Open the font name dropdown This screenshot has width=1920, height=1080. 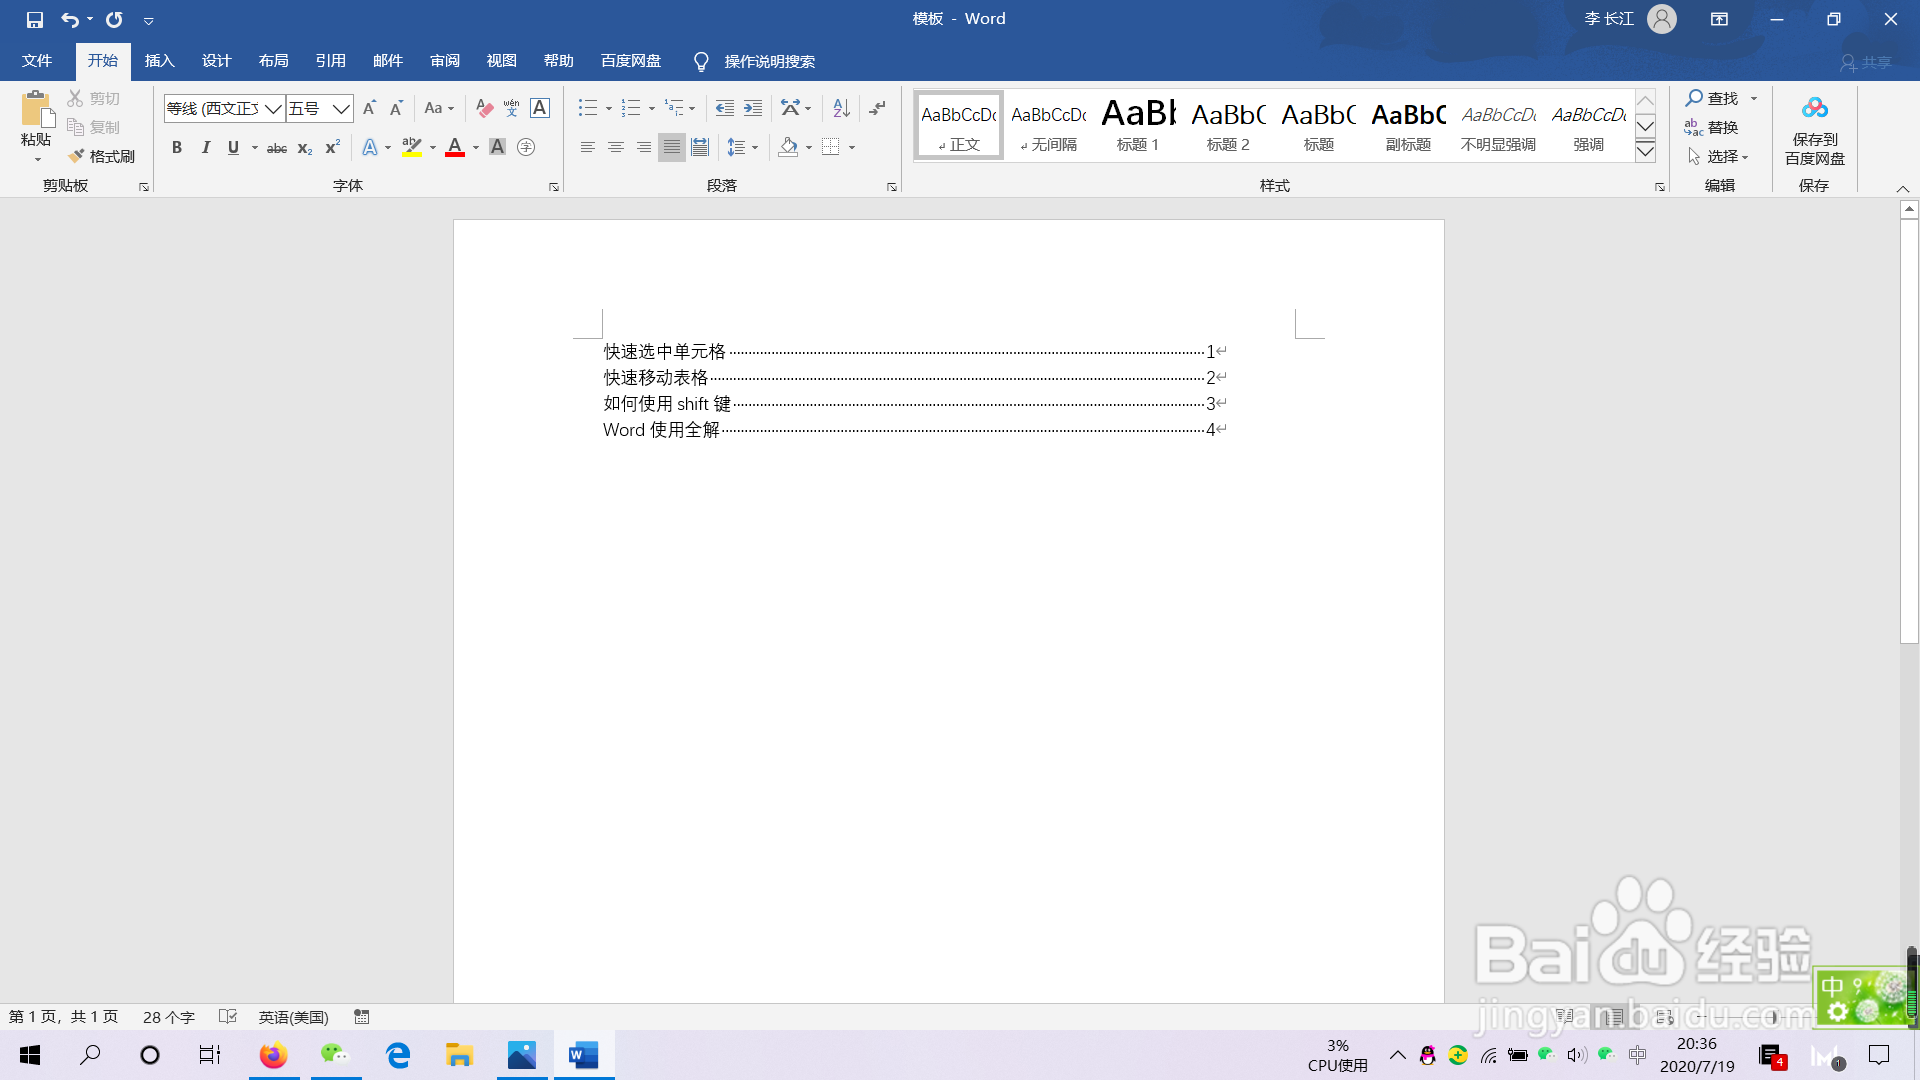tap(273, 108)
